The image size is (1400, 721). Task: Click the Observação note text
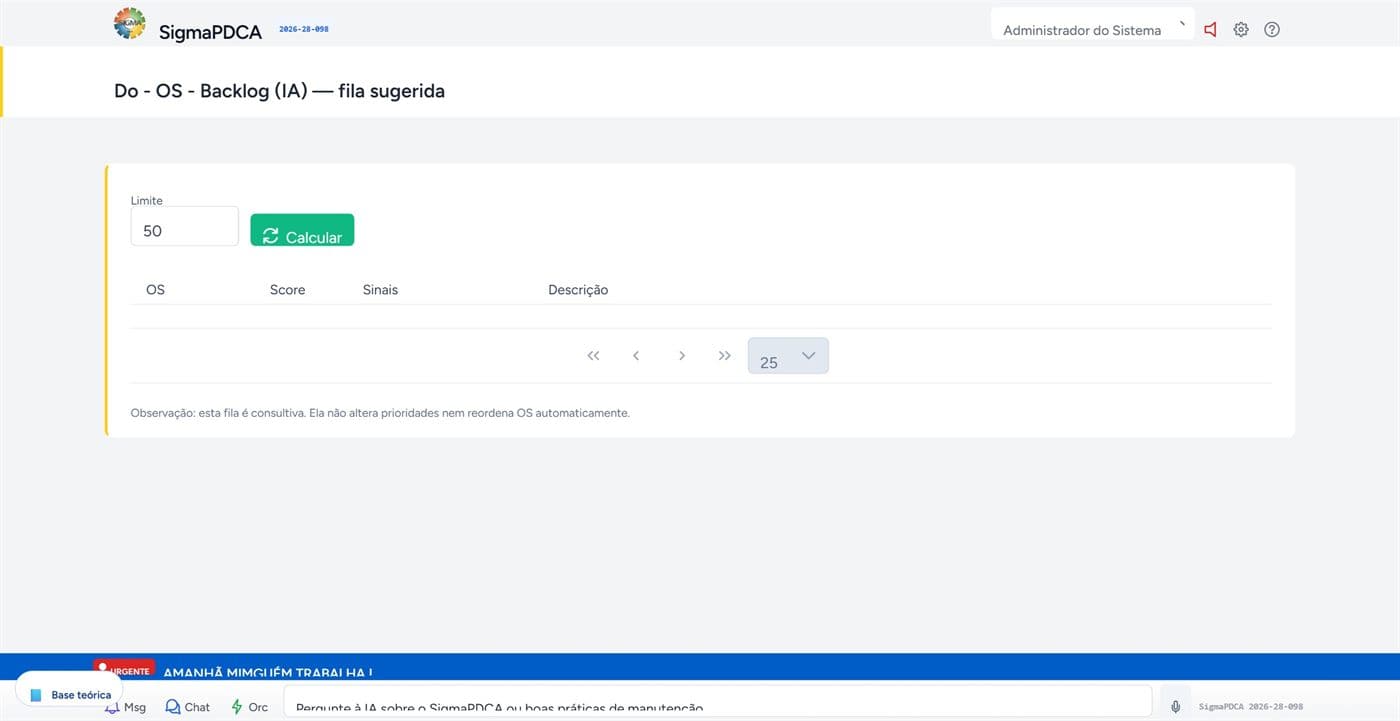point(380,413)
